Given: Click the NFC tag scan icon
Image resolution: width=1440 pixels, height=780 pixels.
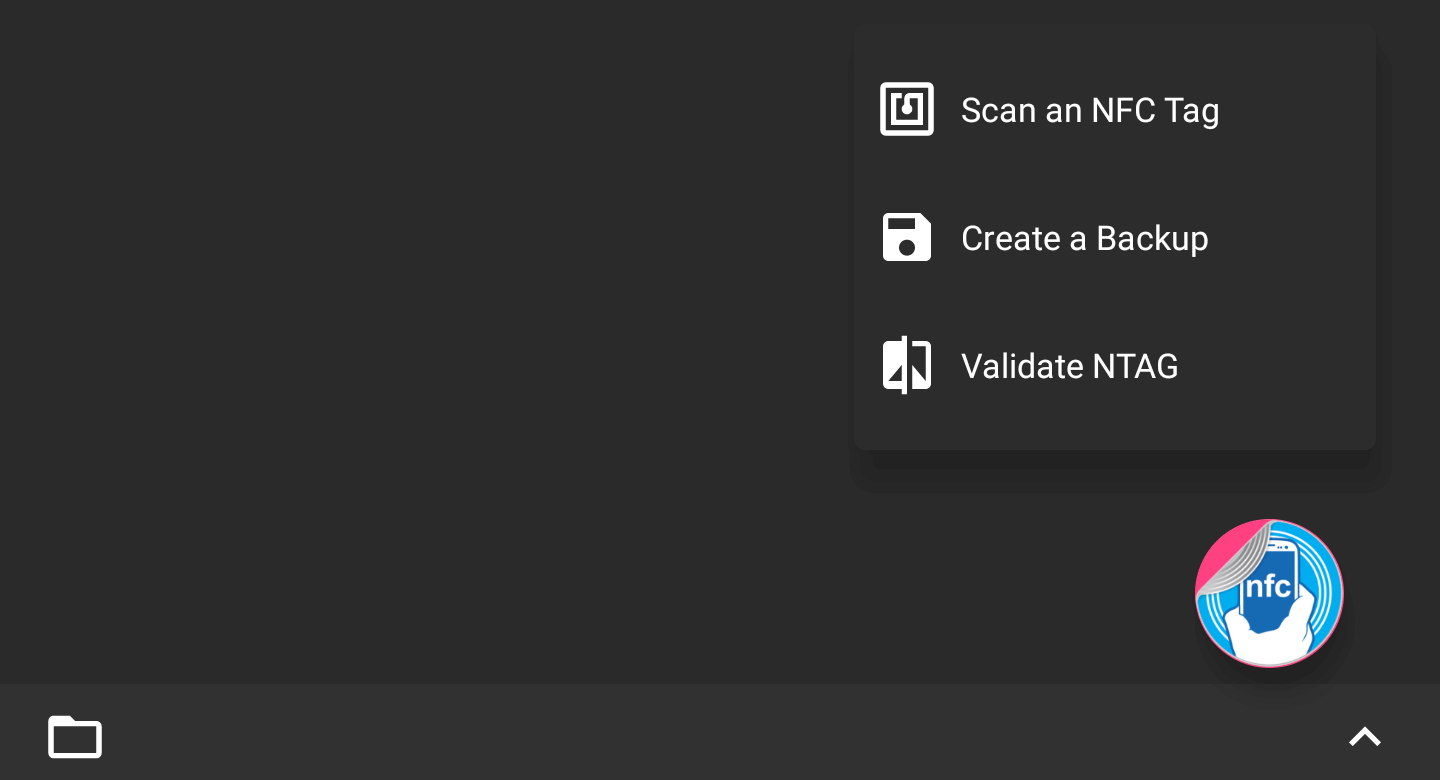Looking at the screenshot, I should (x=906, y=109).
